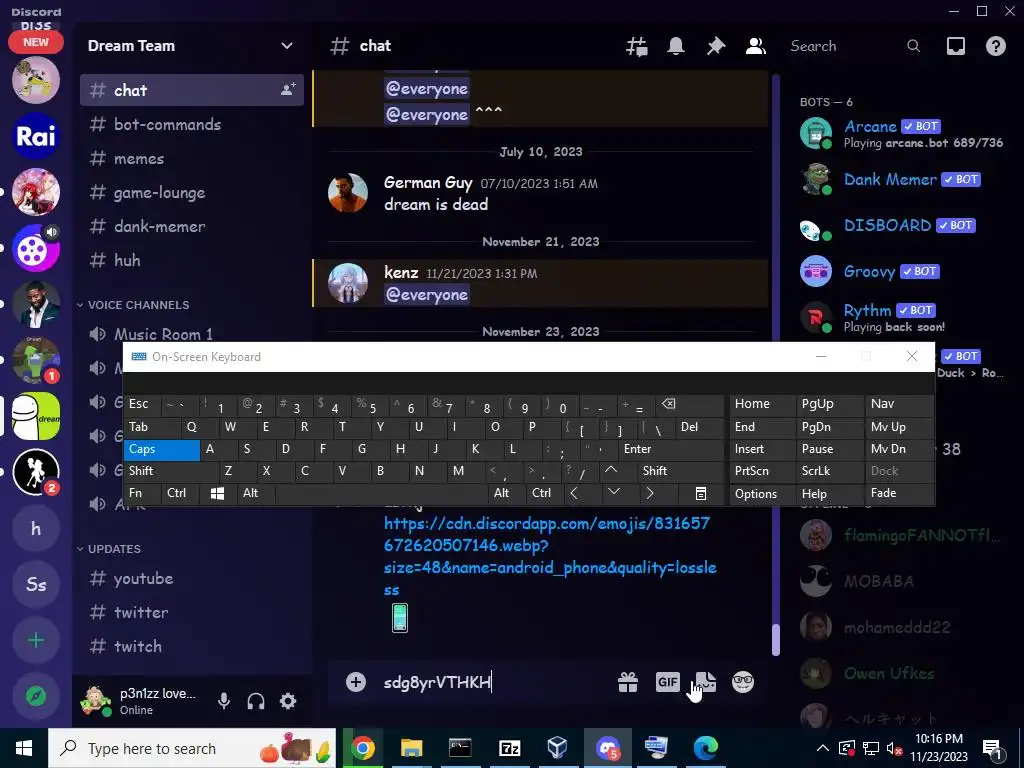Open the Nitro gift icon
Image resolution: width=1024 pixels, height=768 pixels.
[x=628, y=682]
